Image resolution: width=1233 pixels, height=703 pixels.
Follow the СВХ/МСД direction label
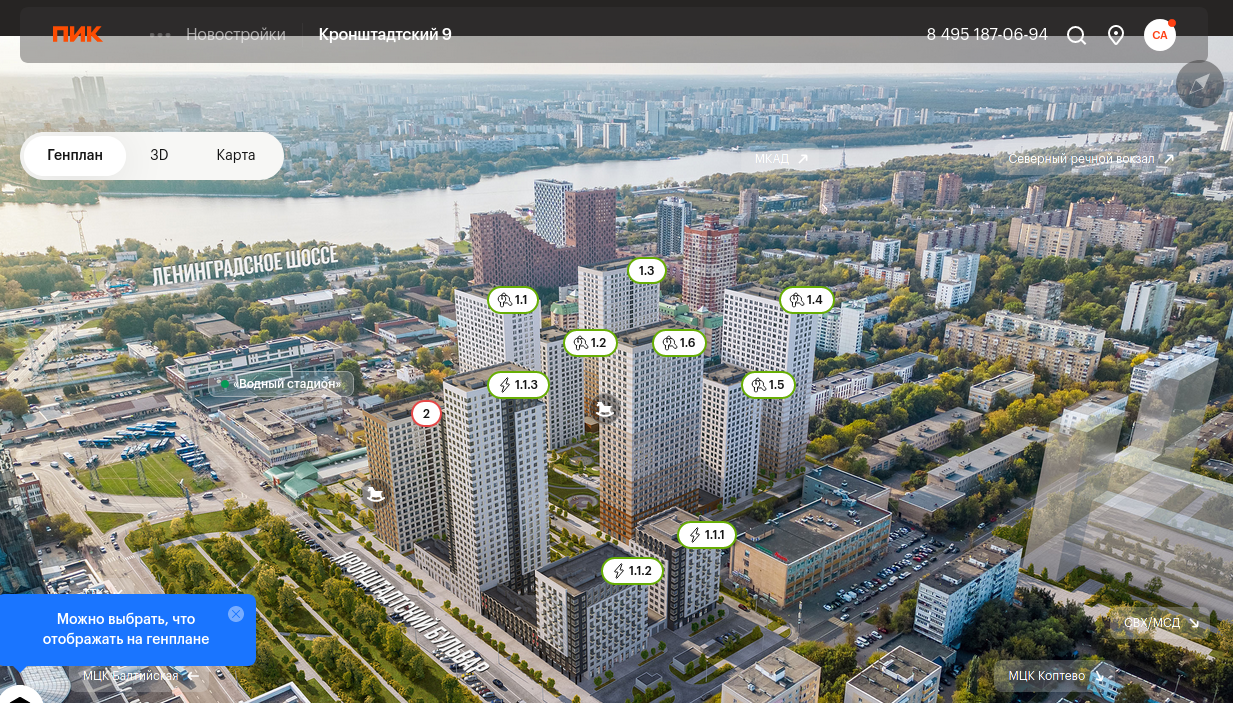pos(1160,623)
